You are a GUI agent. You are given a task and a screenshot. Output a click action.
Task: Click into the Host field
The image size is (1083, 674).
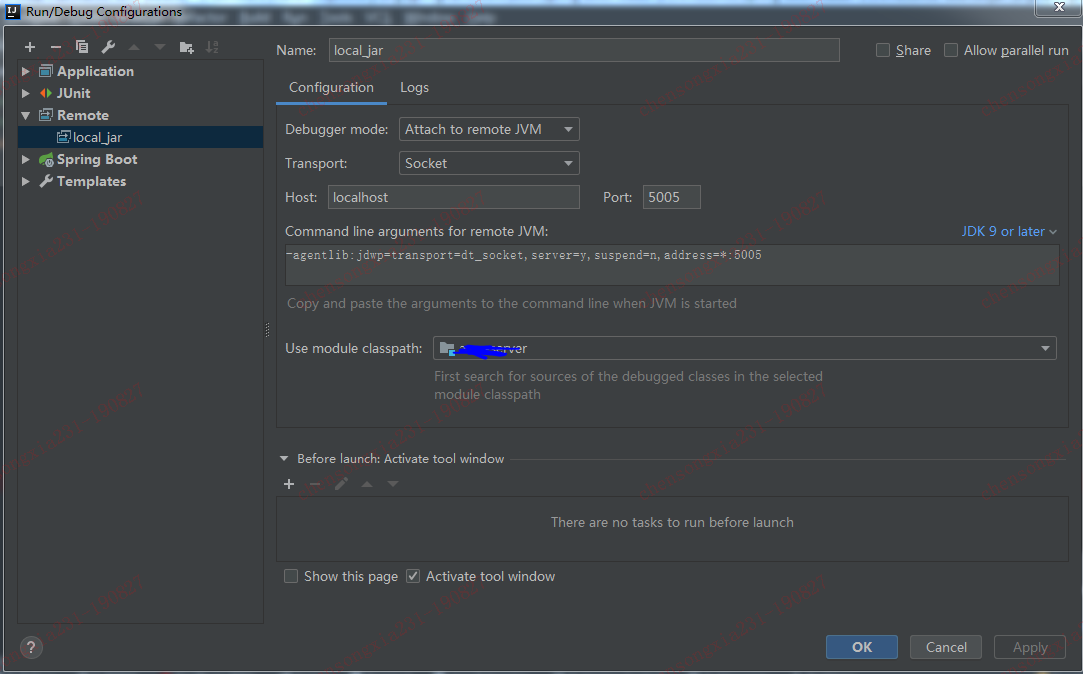tap(454, 197)
